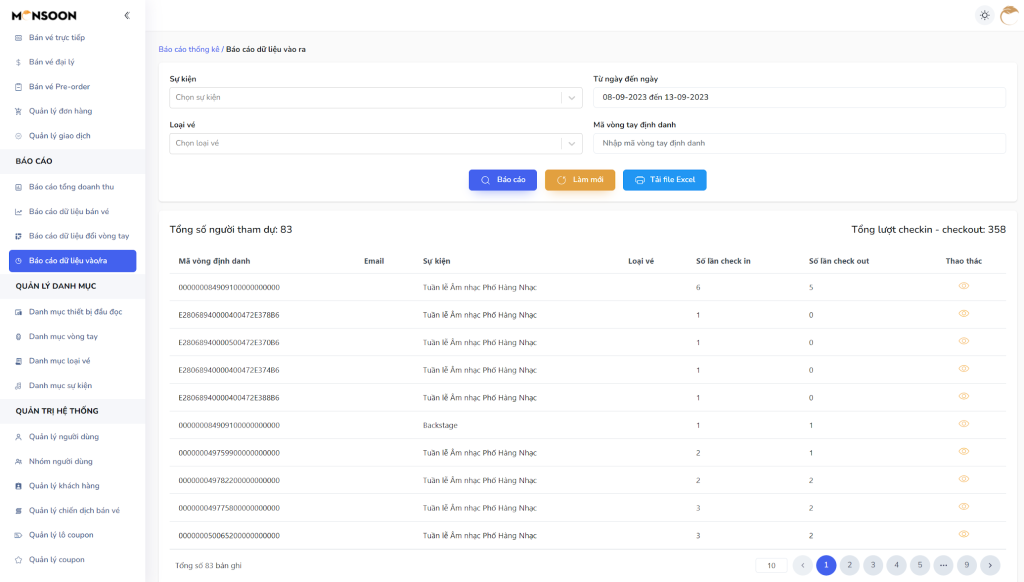Click the 'Quản lý người dùng' user icon
Viewport: 1024px width, 582px height.
point(18,437)
